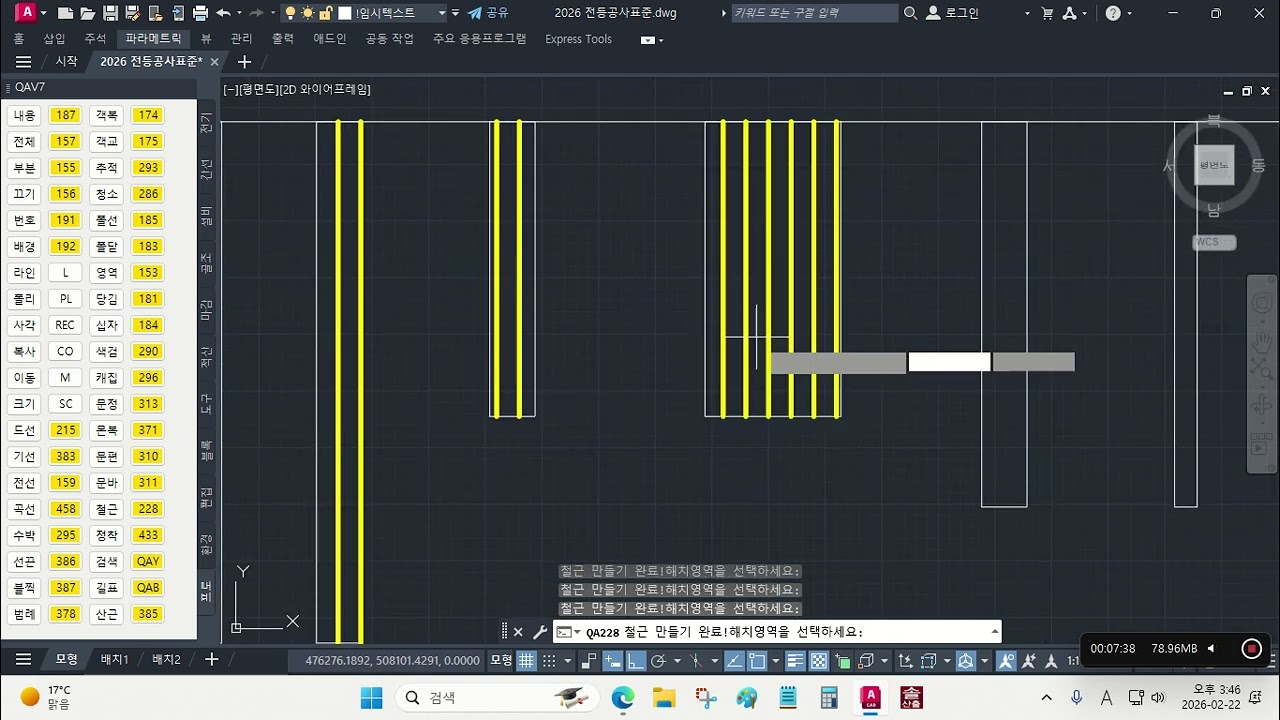Toggle lineweight display in status bar
Screen dimensions: 1280x720
[x=796, y=661]
